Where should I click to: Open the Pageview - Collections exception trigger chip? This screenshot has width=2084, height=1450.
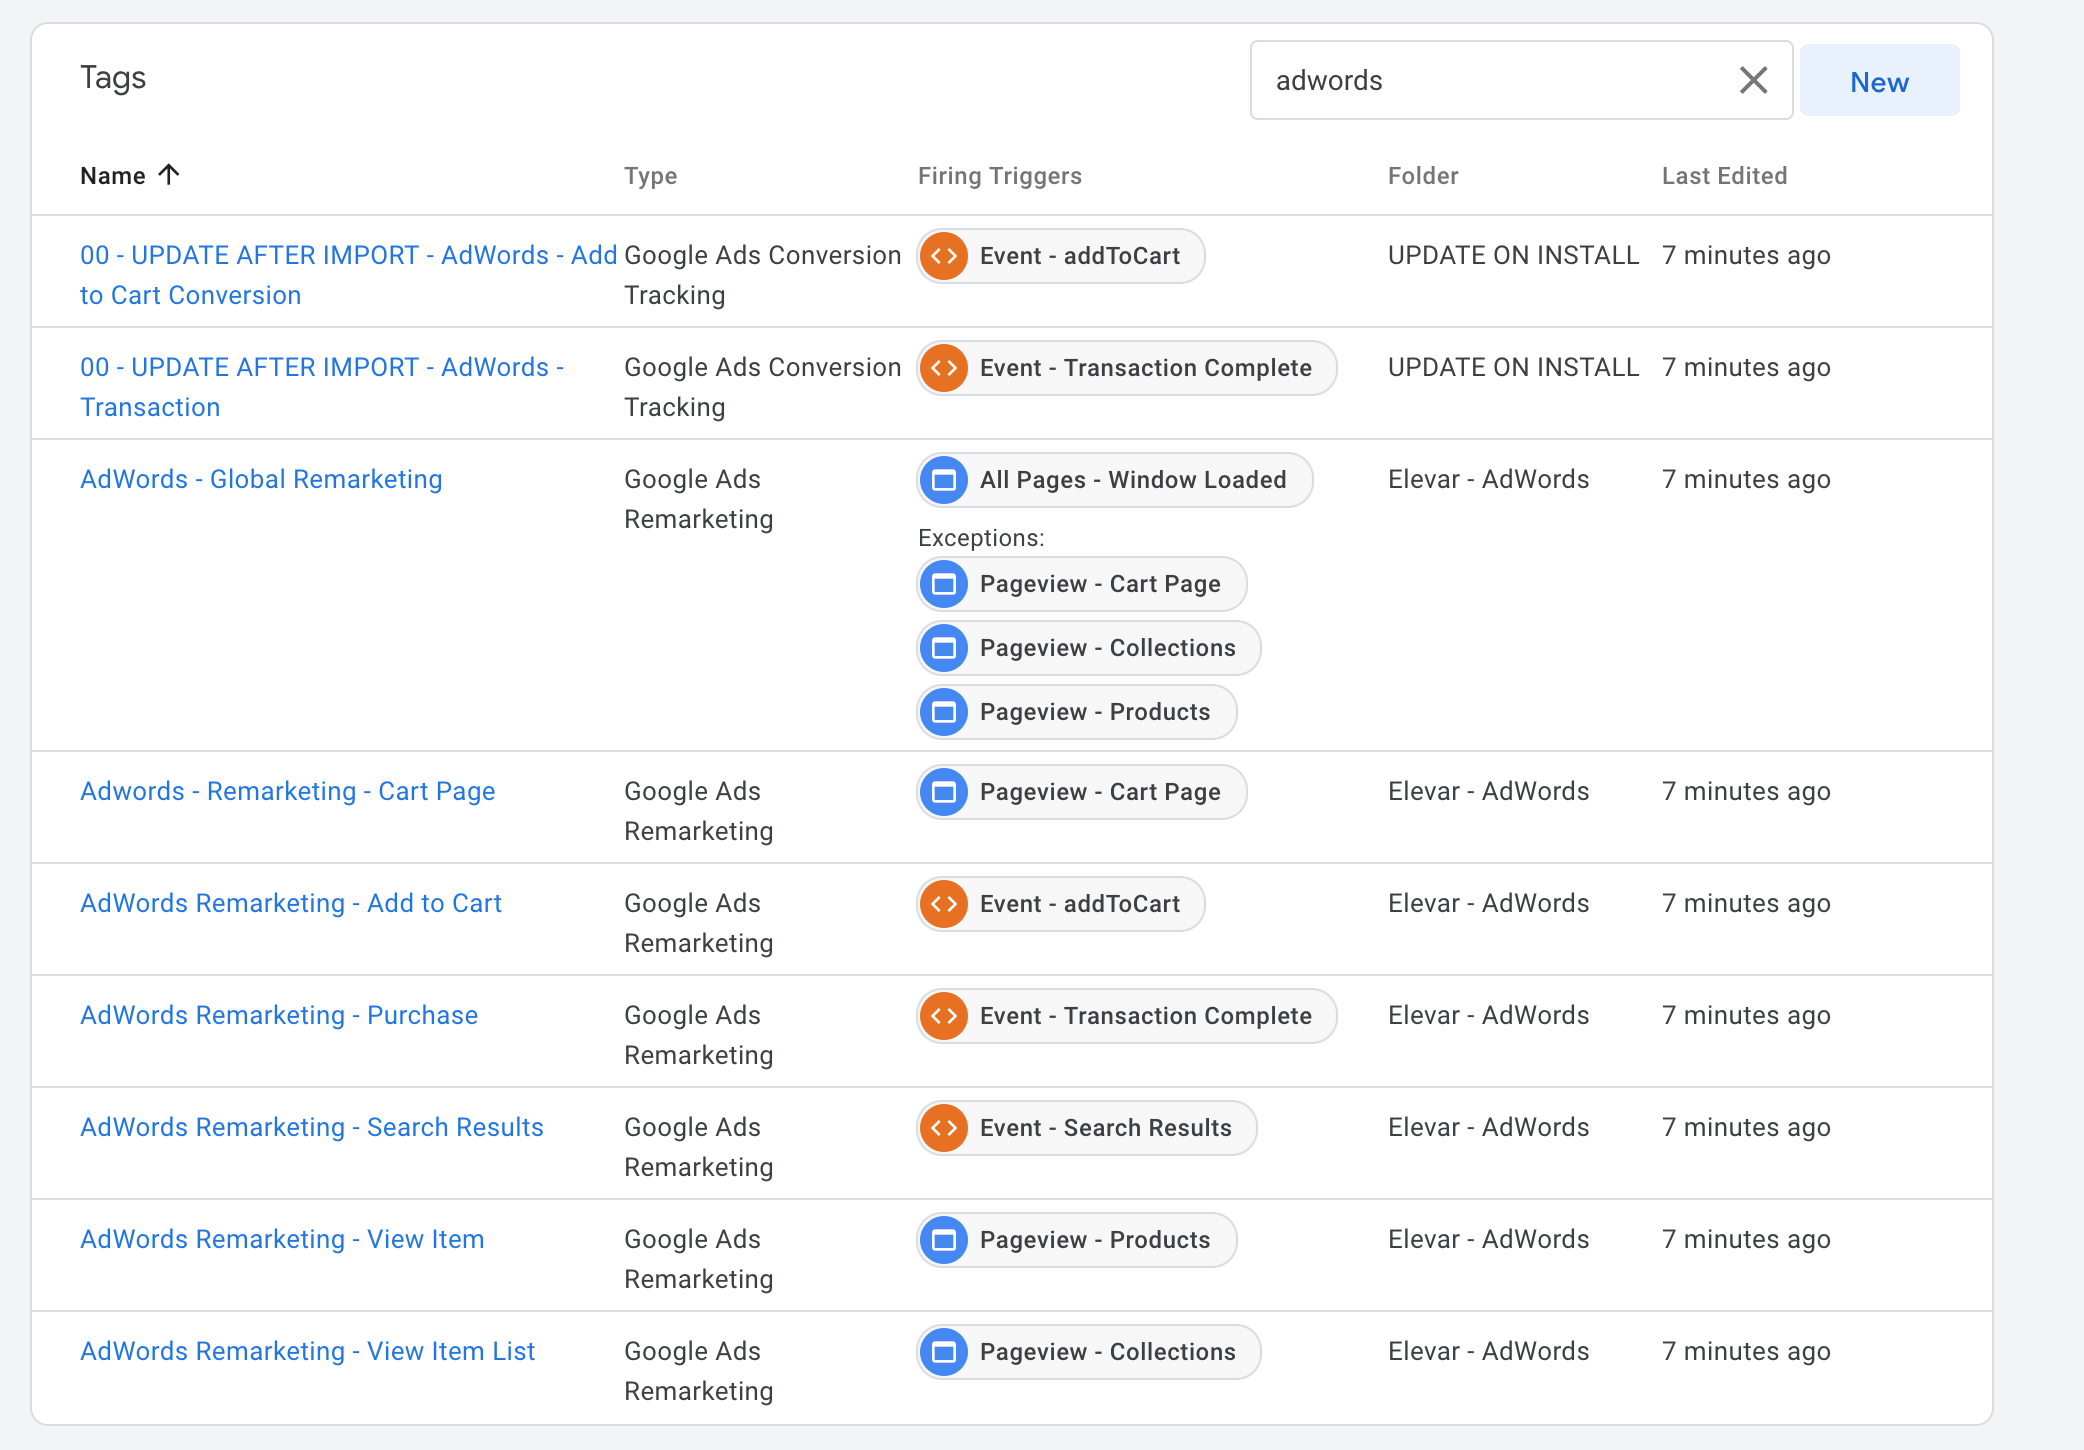click(1089, 648)
